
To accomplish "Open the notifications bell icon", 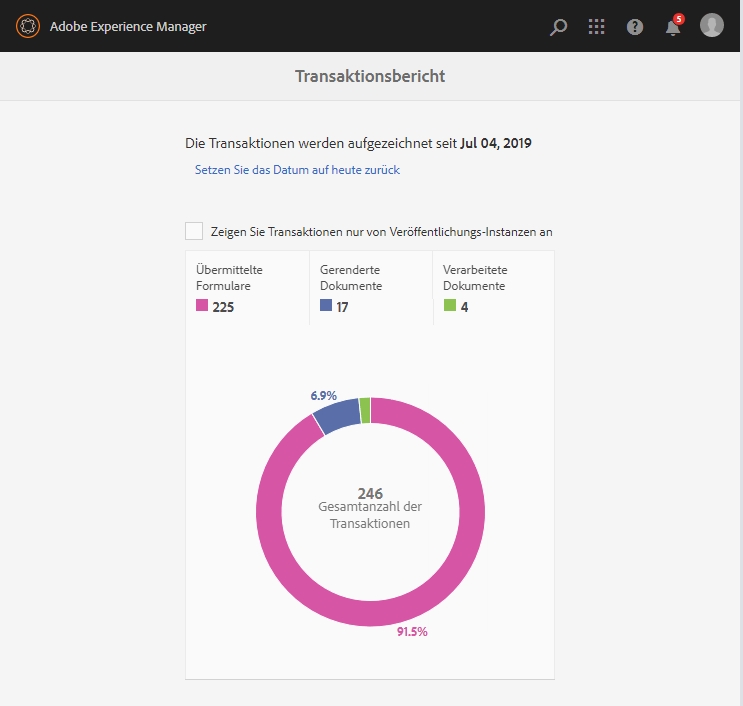I will [x=672, y=28].
